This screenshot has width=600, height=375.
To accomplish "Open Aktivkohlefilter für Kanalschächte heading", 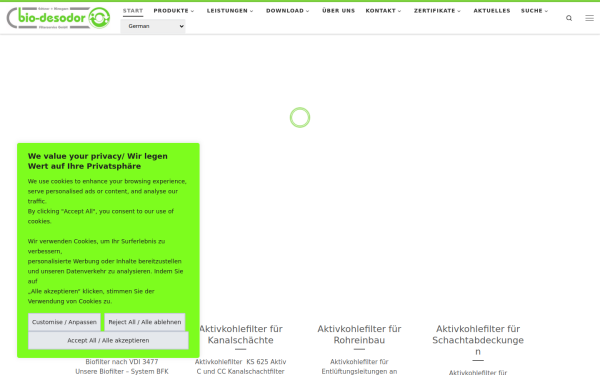I will pos(241,334).
